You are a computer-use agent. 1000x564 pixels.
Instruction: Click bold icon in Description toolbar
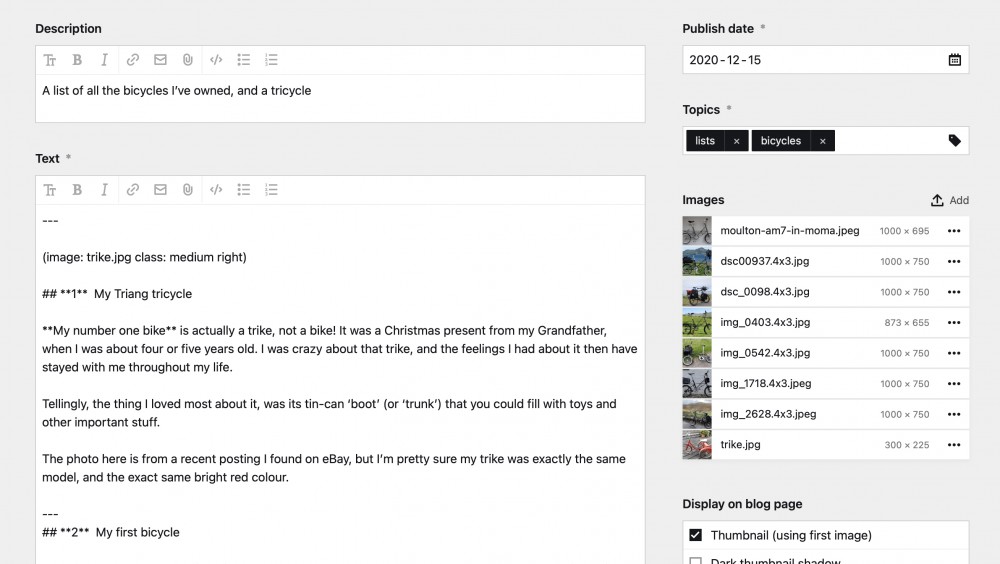tap(77, 60)
